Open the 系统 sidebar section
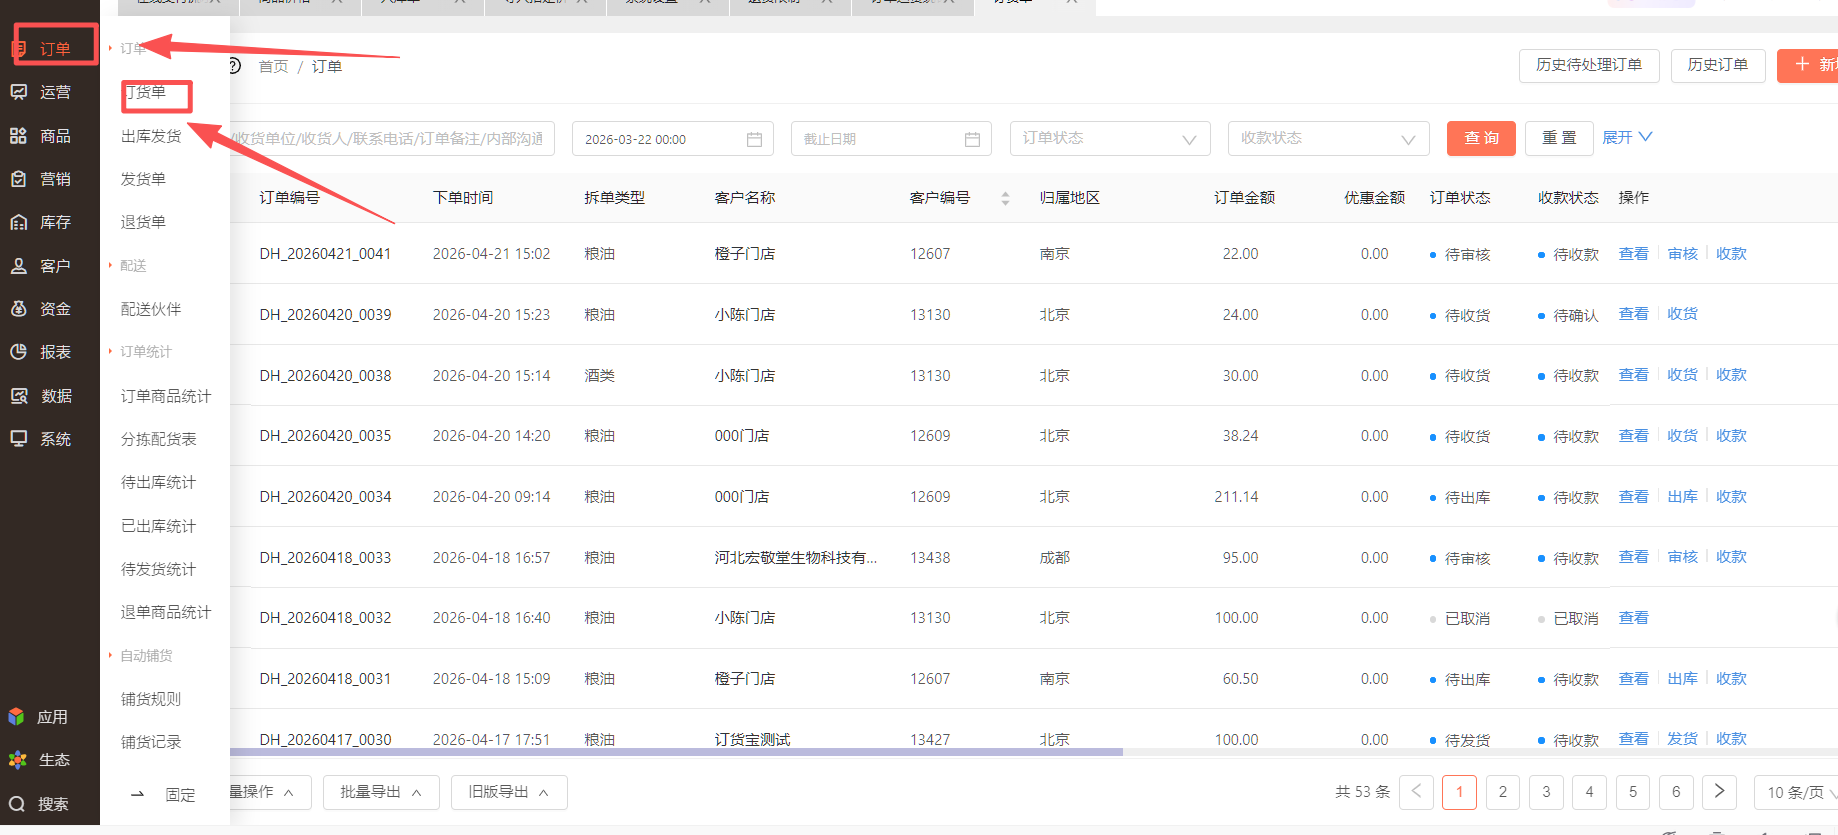 [42, 439]
